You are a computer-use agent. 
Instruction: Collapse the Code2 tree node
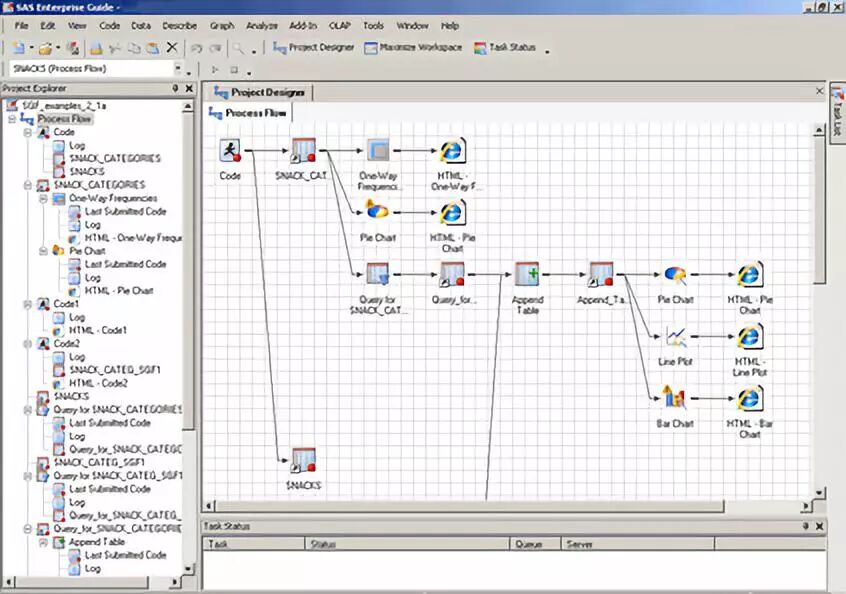(x=28, y=344)
